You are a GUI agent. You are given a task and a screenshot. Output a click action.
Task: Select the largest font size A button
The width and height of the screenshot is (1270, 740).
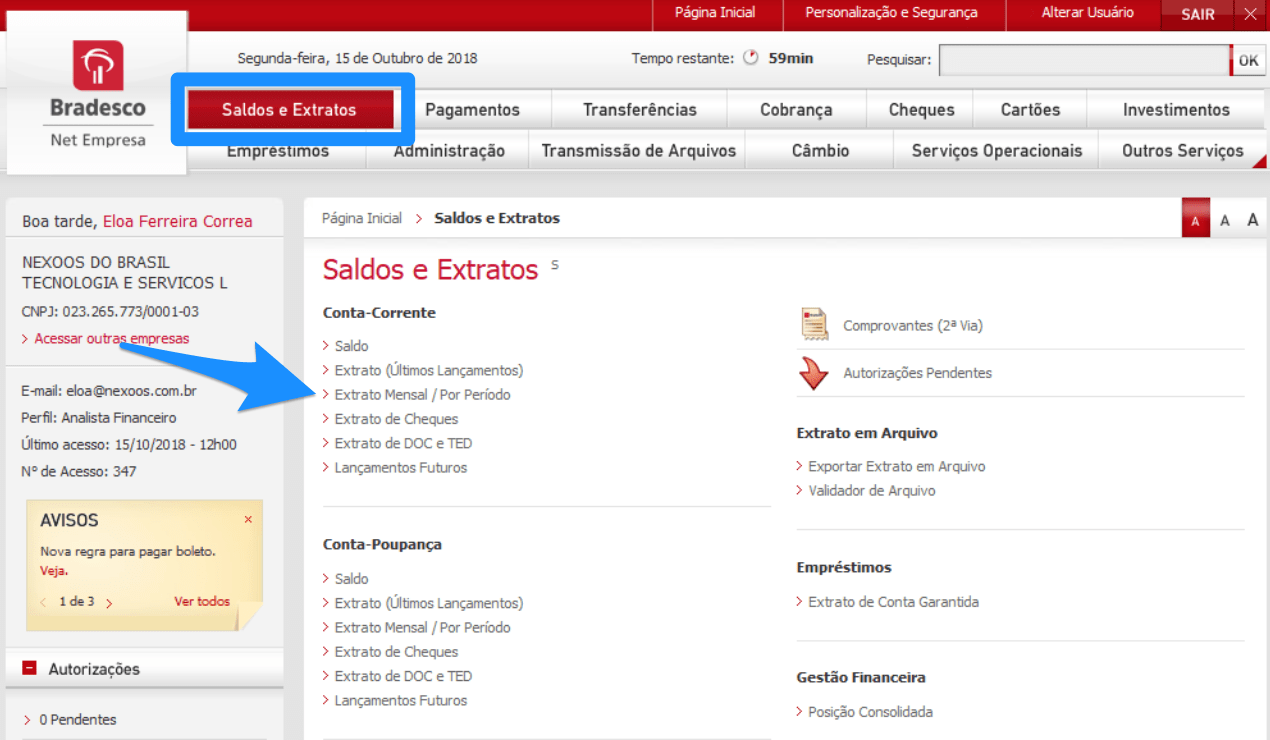tap(1252, 220)
